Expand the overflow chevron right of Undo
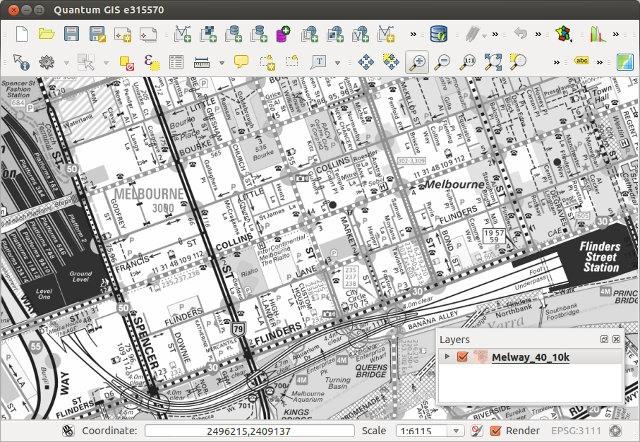 coord(538,34)
